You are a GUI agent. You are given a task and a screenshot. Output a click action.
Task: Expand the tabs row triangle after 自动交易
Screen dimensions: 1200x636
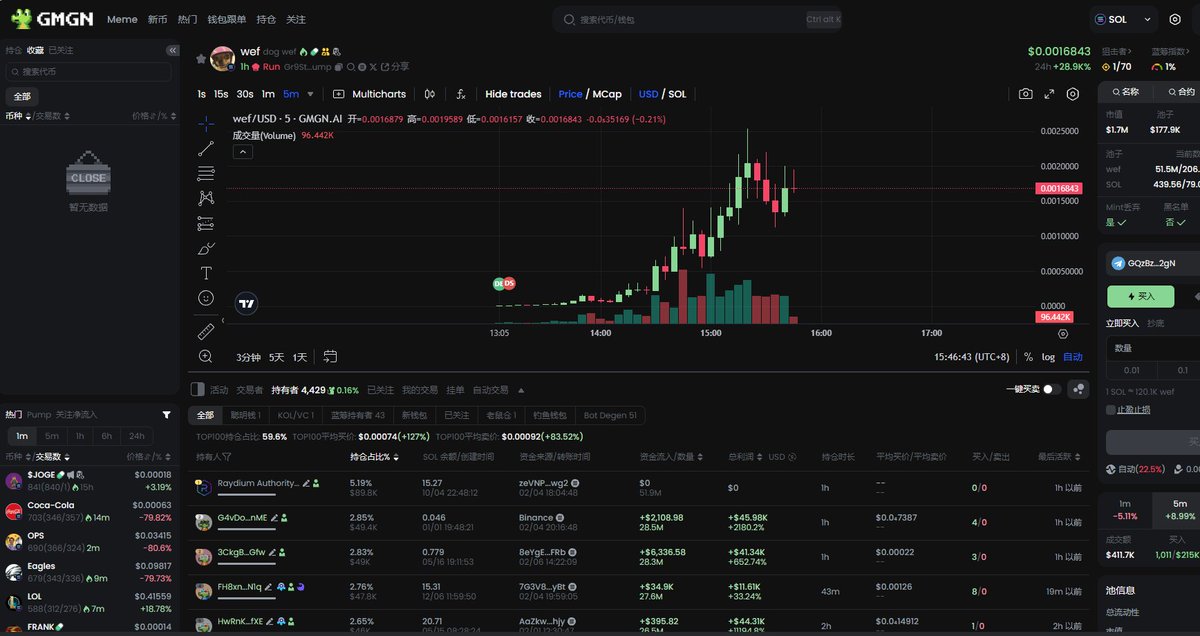click(521, 390)
